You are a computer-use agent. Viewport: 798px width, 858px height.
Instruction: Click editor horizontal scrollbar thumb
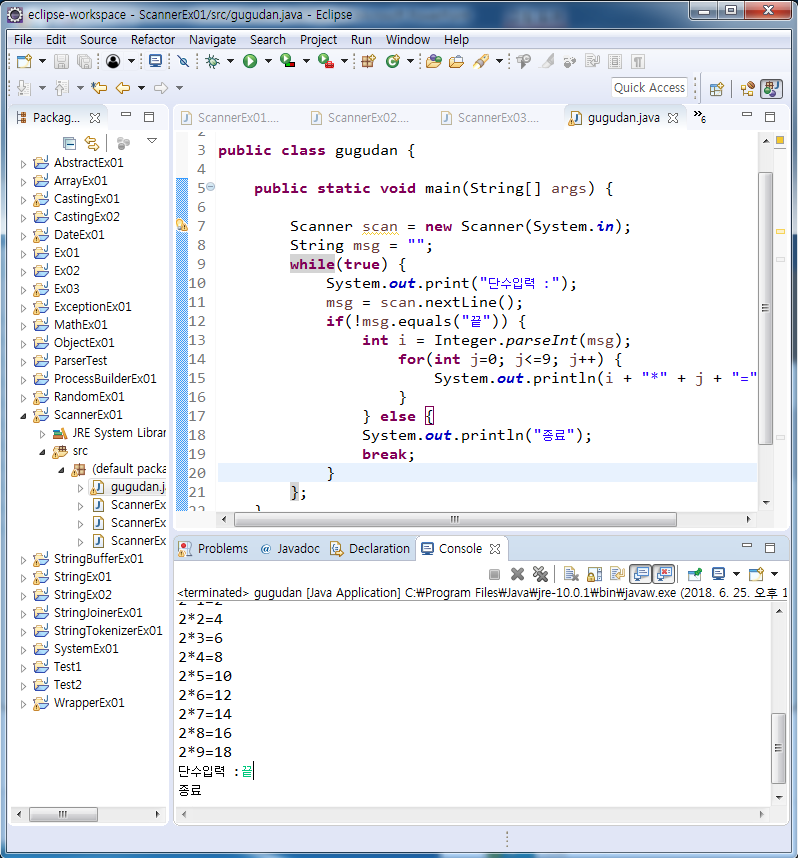tap(455, 519)
